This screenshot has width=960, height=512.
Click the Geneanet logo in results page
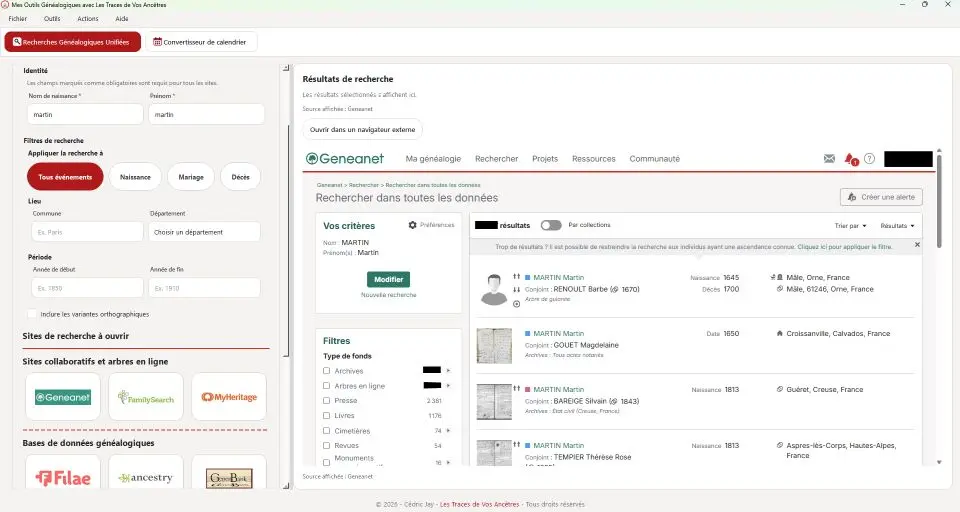point(345,159)
